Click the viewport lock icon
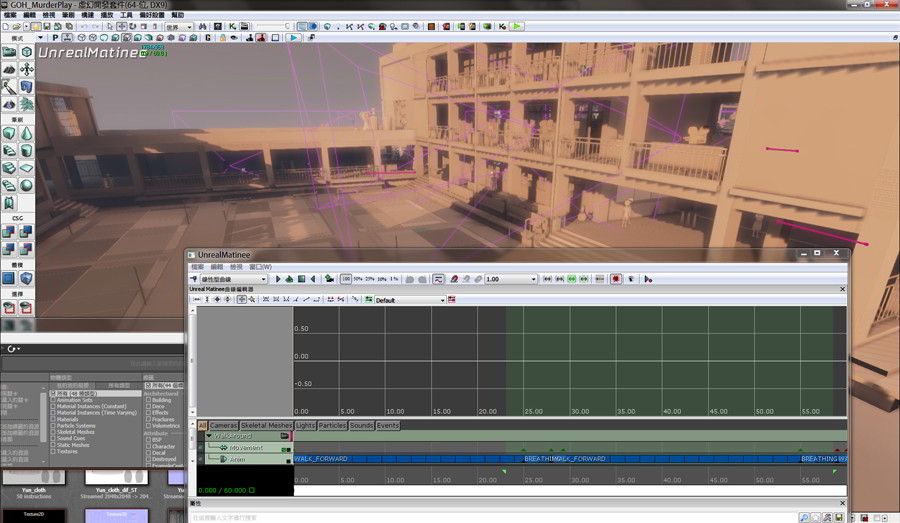The height and width of the screenshot is (523, 900). [222, 38]
